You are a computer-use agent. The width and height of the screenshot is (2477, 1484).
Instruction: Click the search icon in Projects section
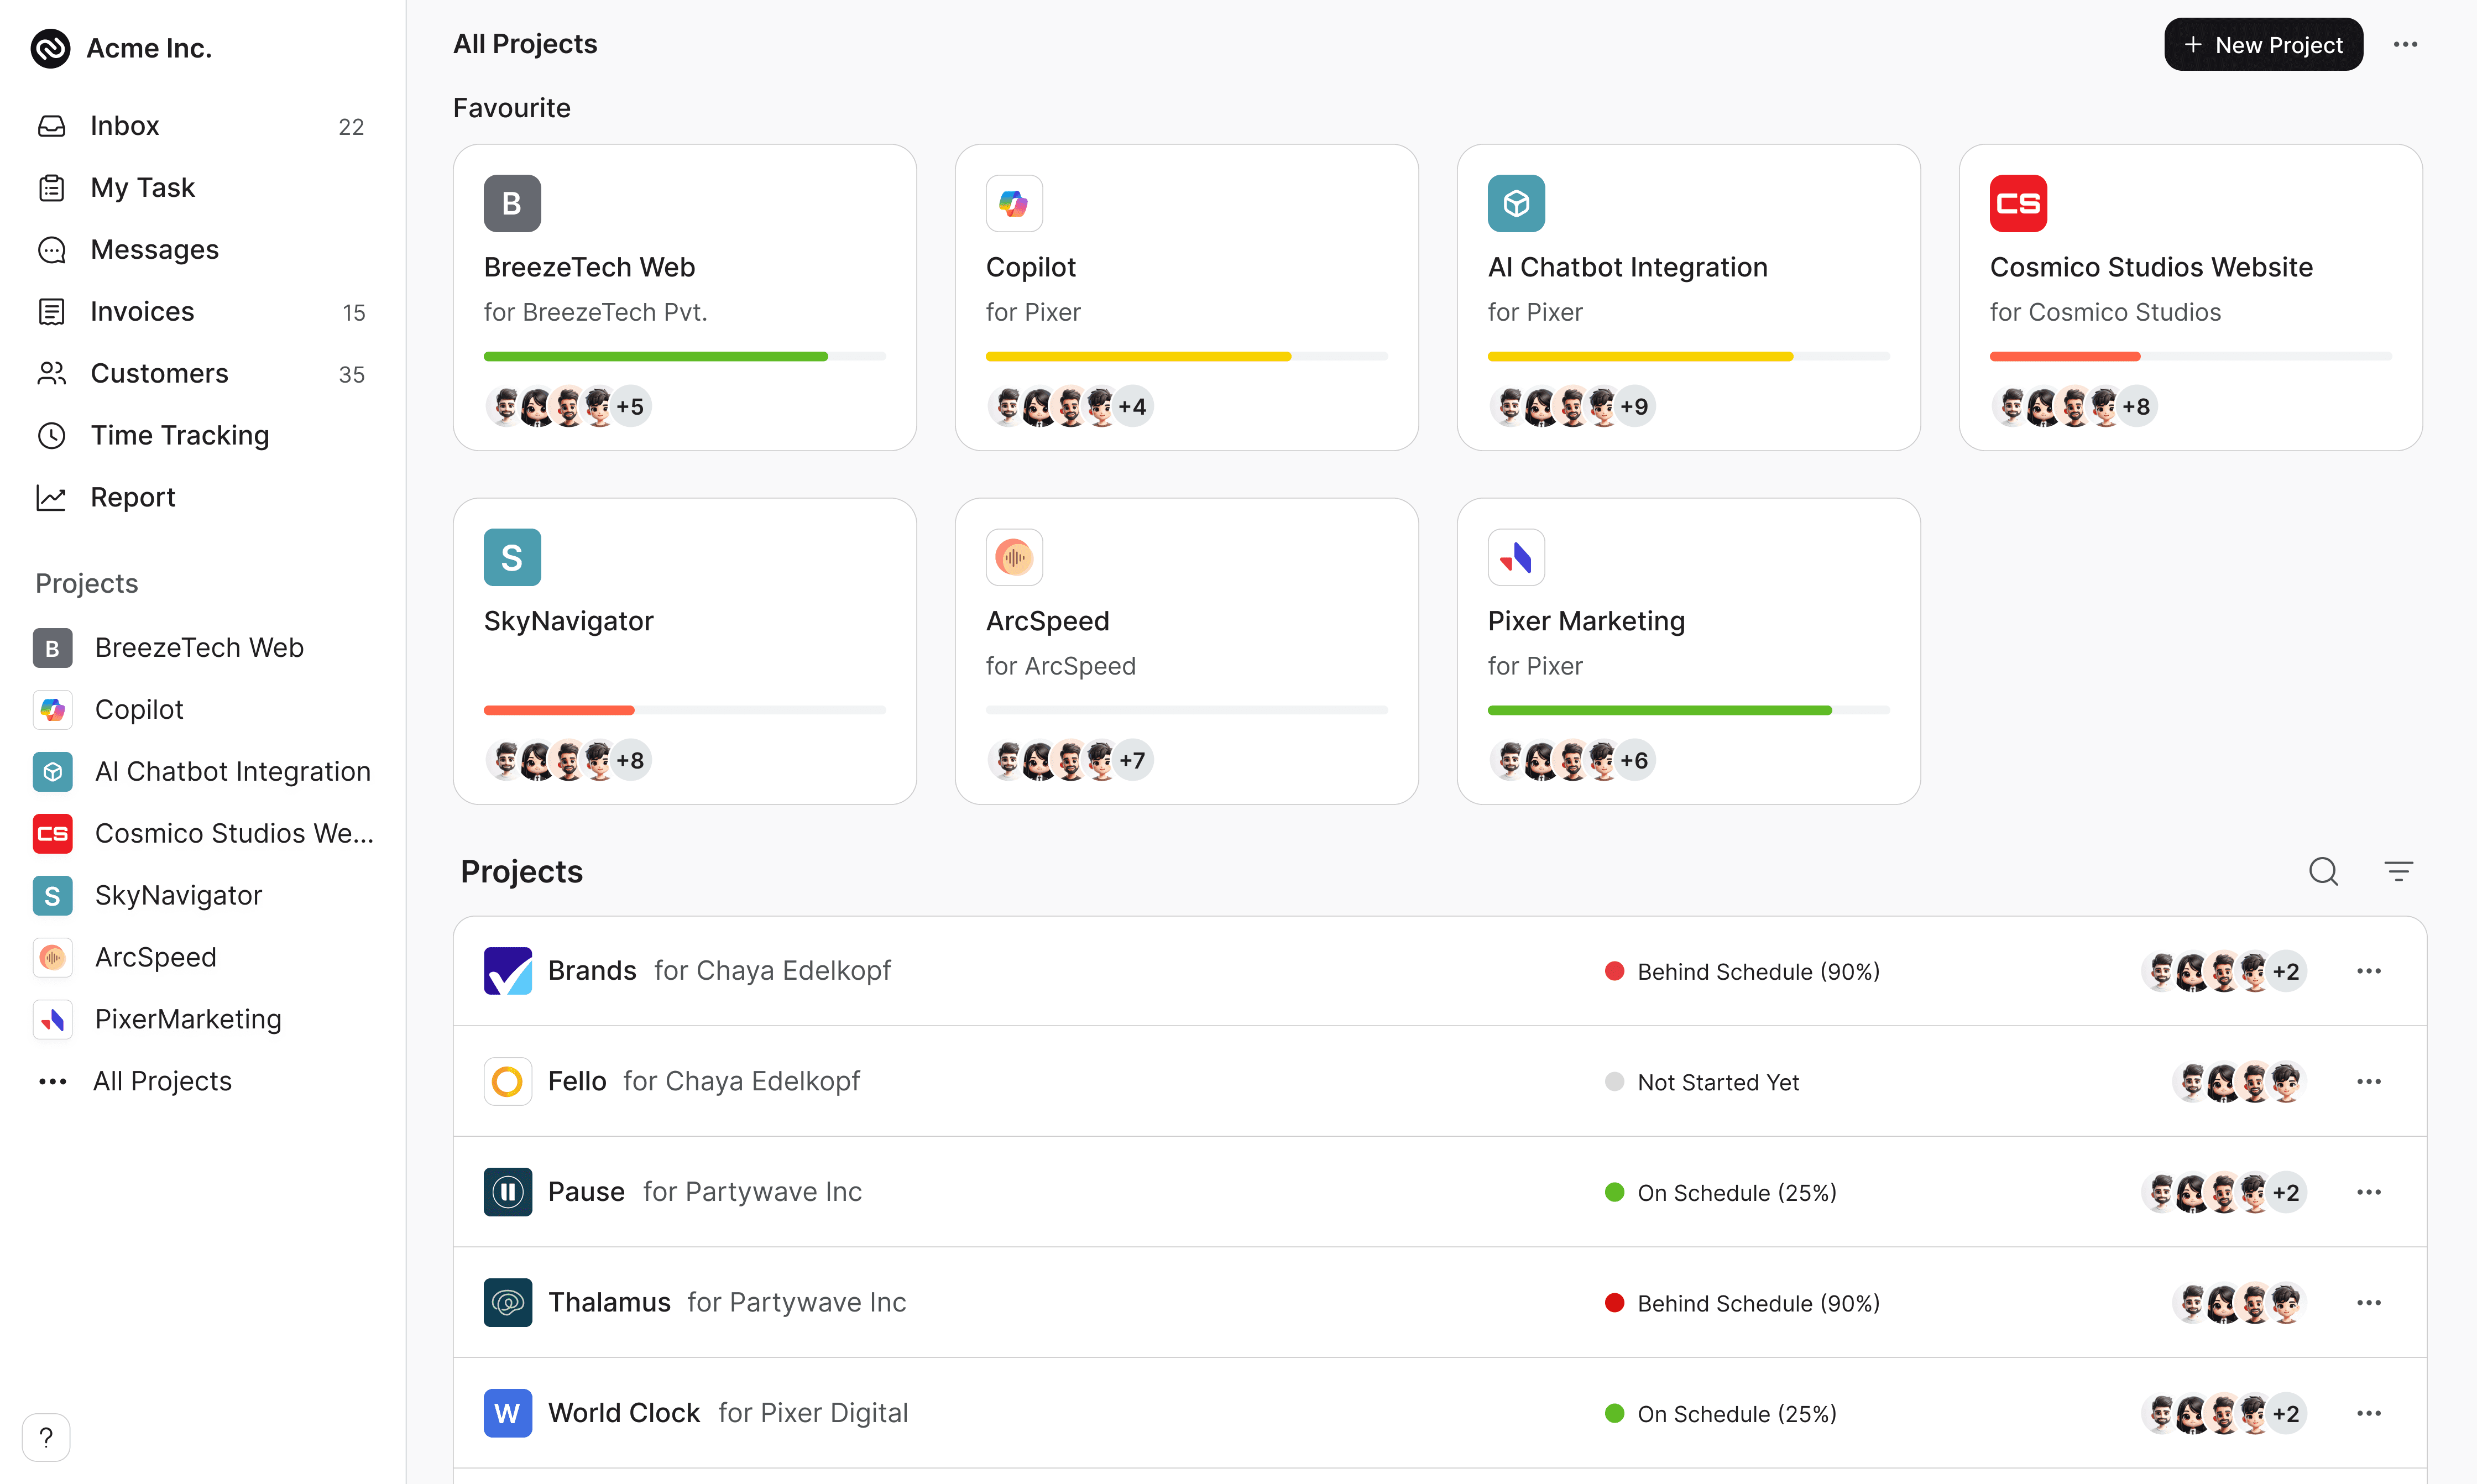tap(2323, 872)
